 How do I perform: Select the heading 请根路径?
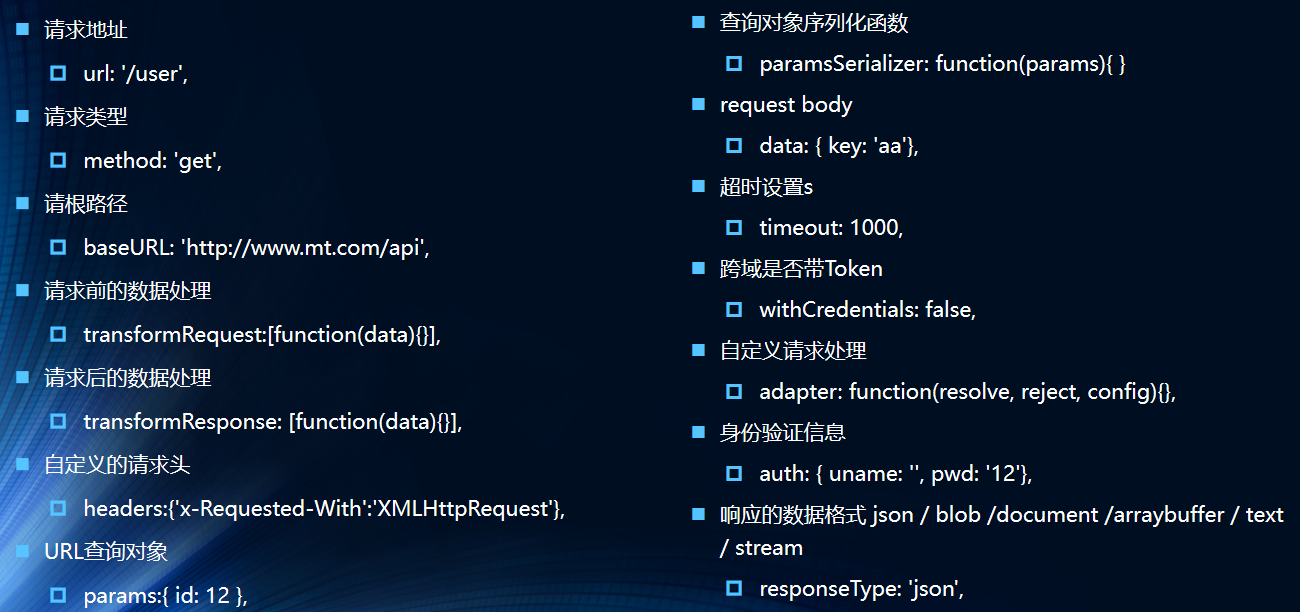86,204
